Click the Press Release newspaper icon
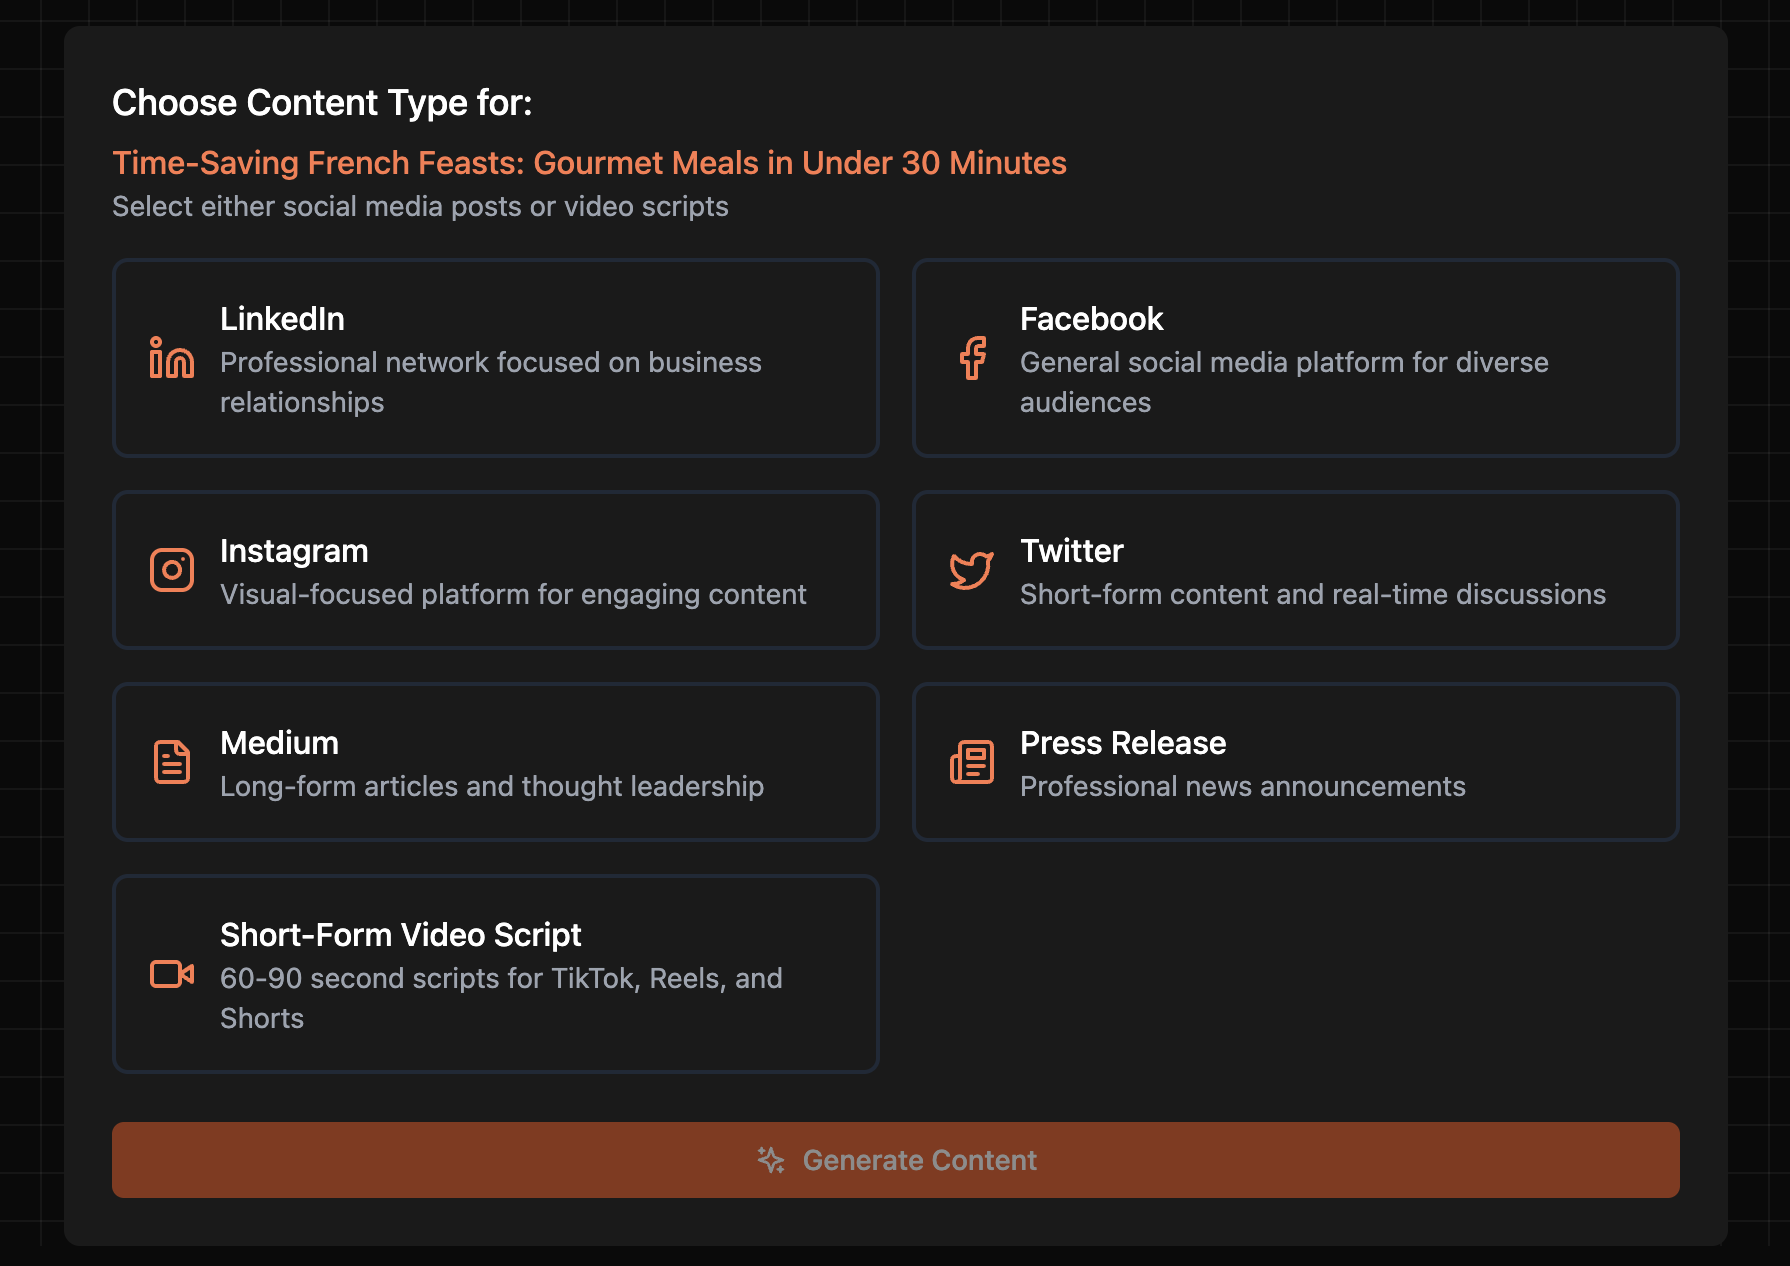 coord(971,762)
